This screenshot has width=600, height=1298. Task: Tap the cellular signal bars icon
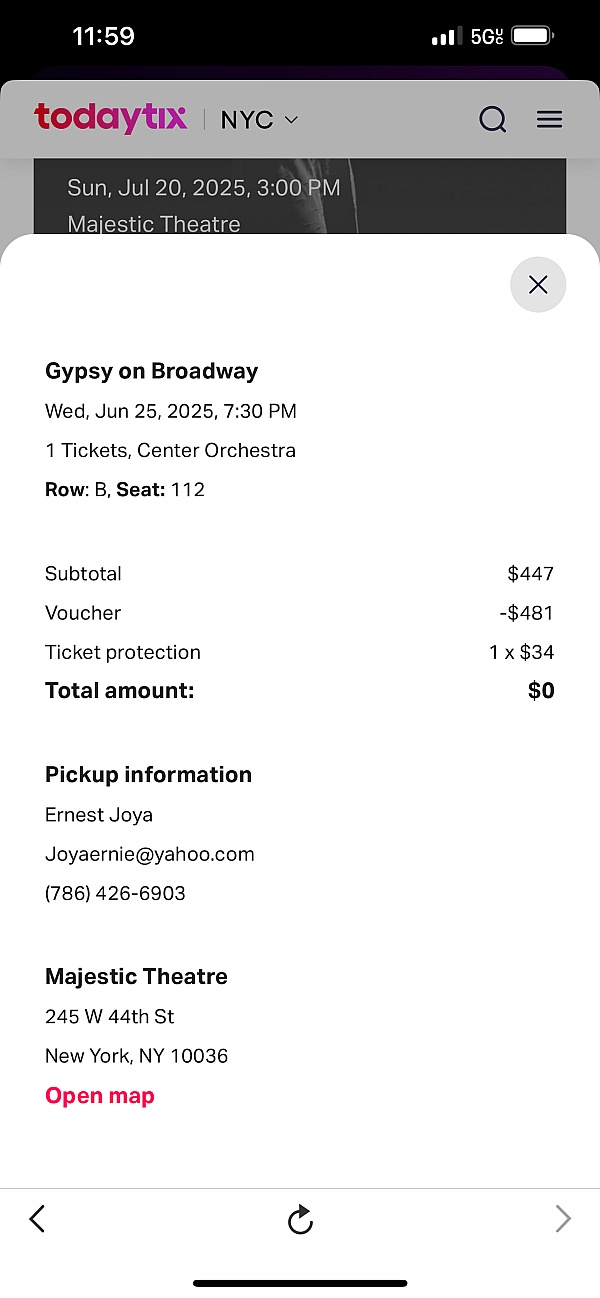448,38
